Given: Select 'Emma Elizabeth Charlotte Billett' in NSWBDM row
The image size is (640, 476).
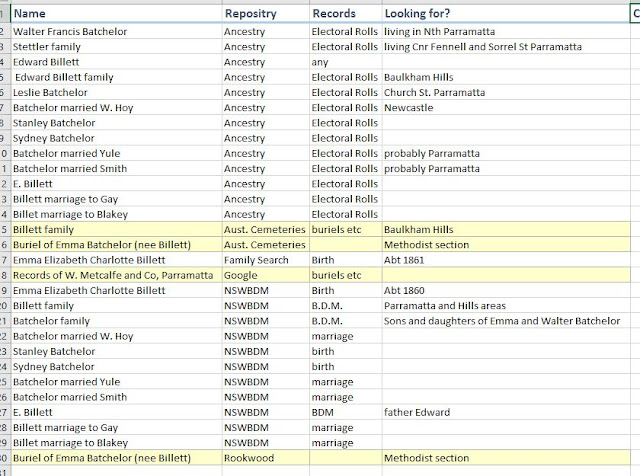Looking at the screenshot, I should tap(116, 290).
